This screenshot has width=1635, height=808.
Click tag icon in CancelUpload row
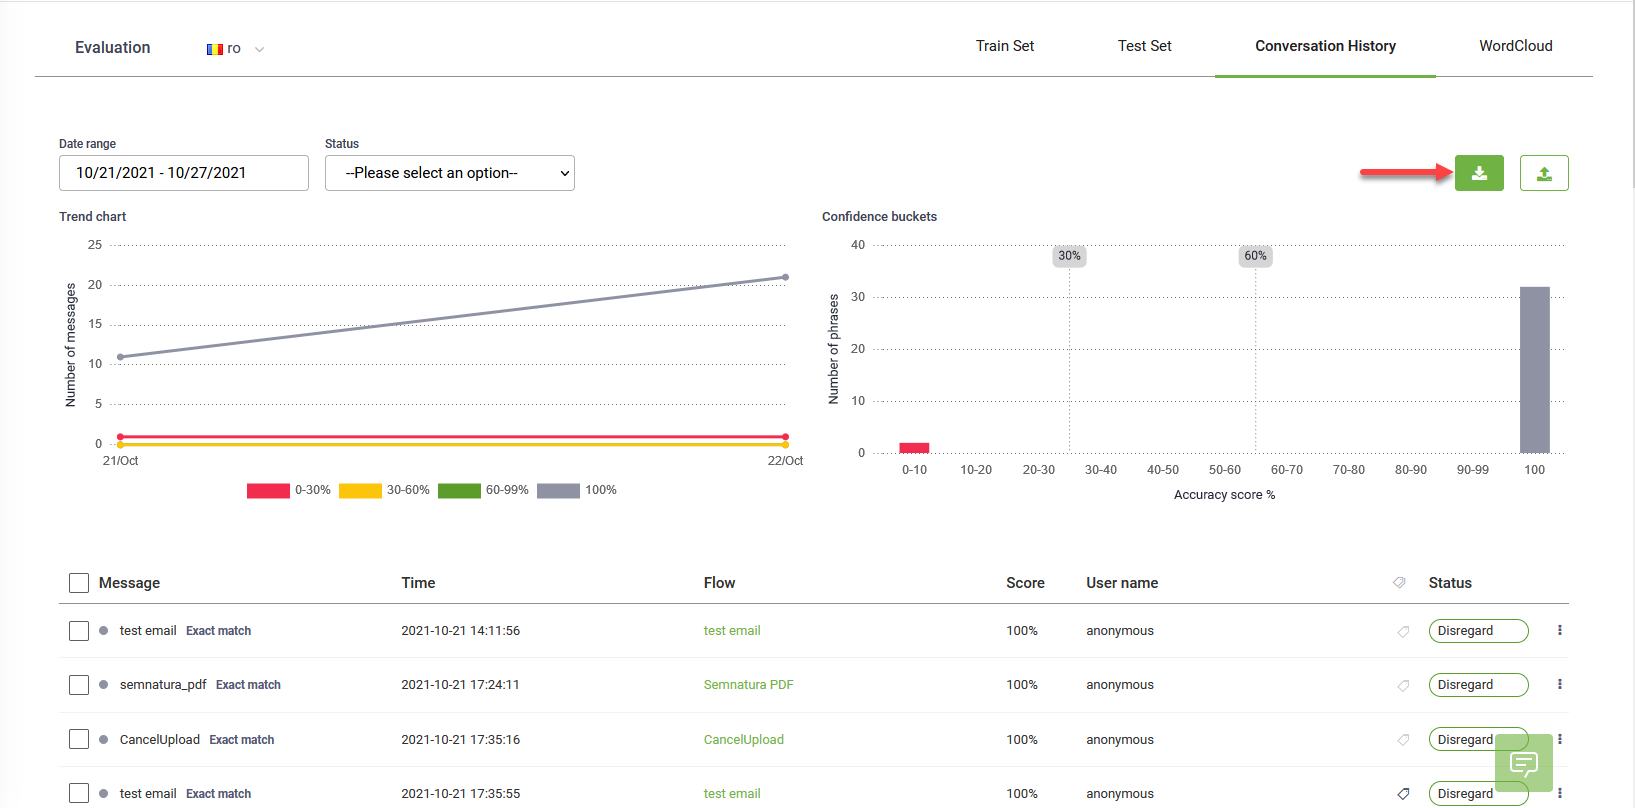click(1403, 740)
